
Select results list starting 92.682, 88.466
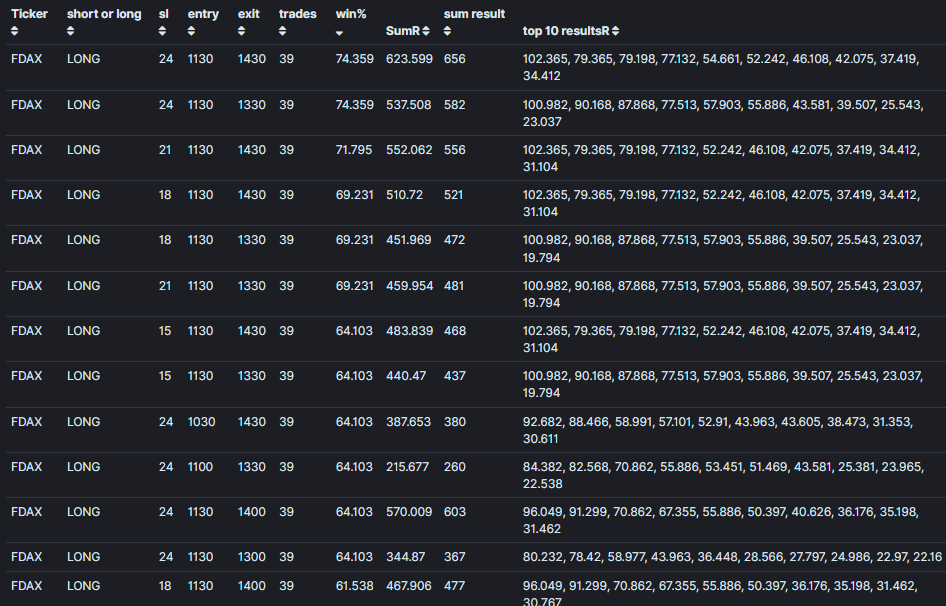(718, 430)
